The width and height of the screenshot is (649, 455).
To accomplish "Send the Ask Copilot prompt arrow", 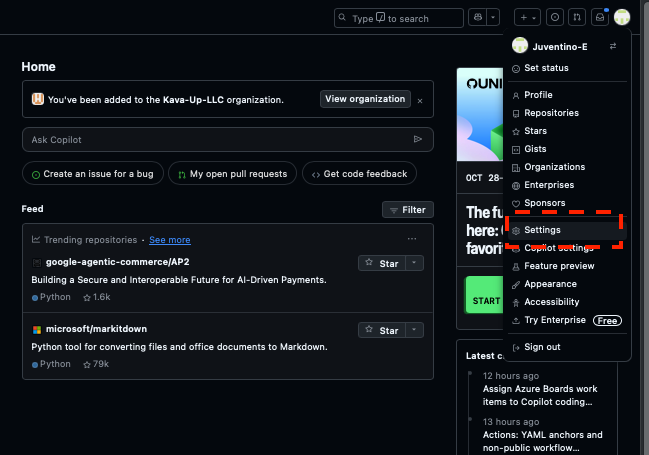I will tap(418, 140).
